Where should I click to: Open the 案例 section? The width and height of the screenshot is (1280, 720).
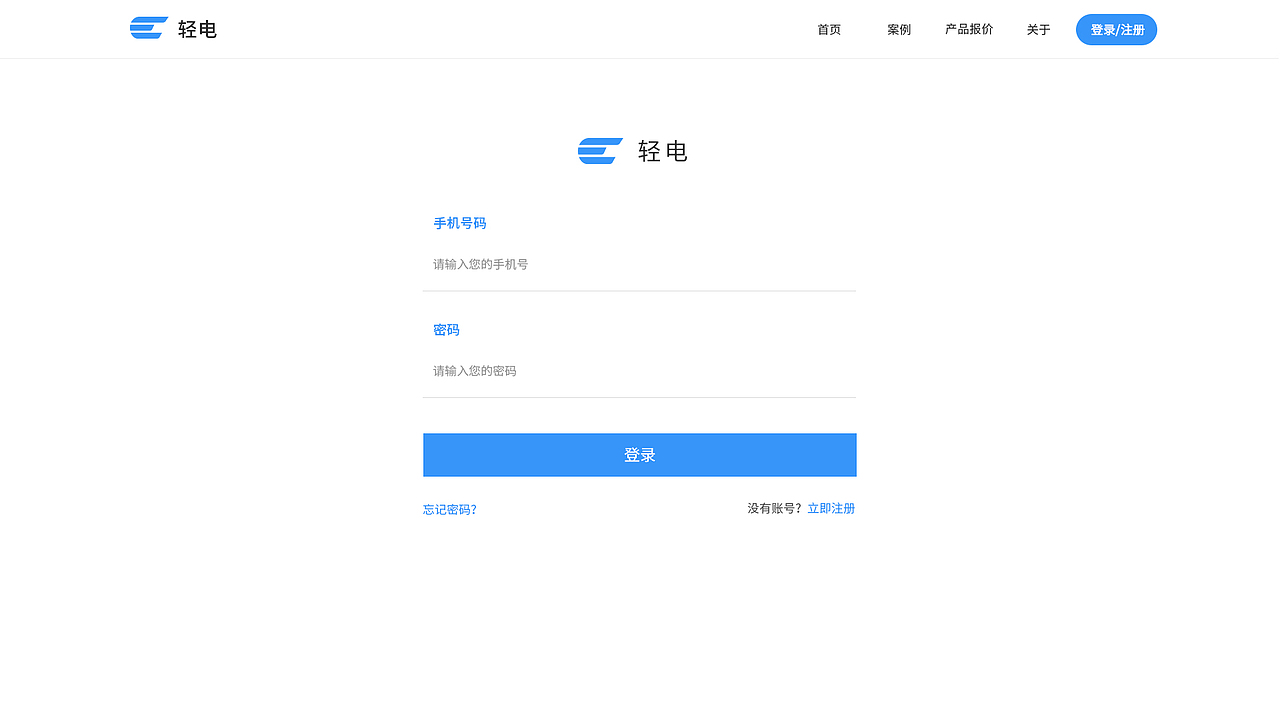click(898, 30)
